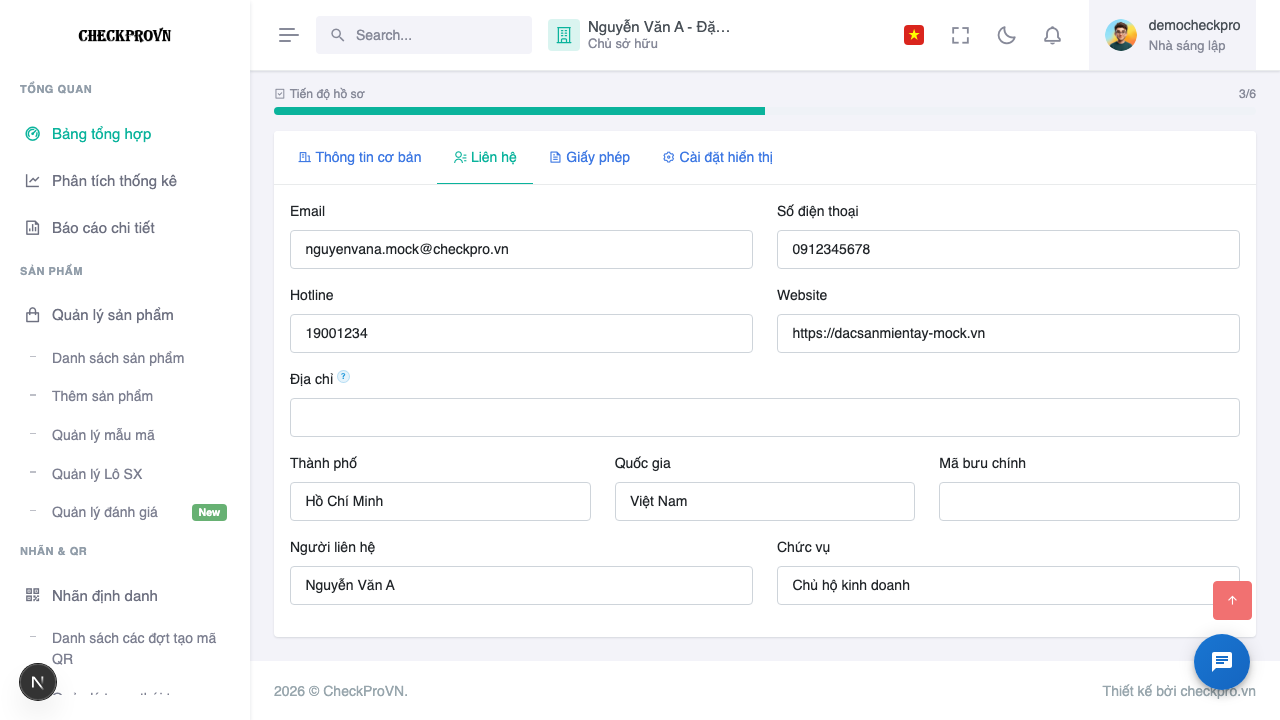1280x720 pixels.
Task: Click the Phân tích thống kê chart icon
Action: pyautogui.click(x=33, y=181)
